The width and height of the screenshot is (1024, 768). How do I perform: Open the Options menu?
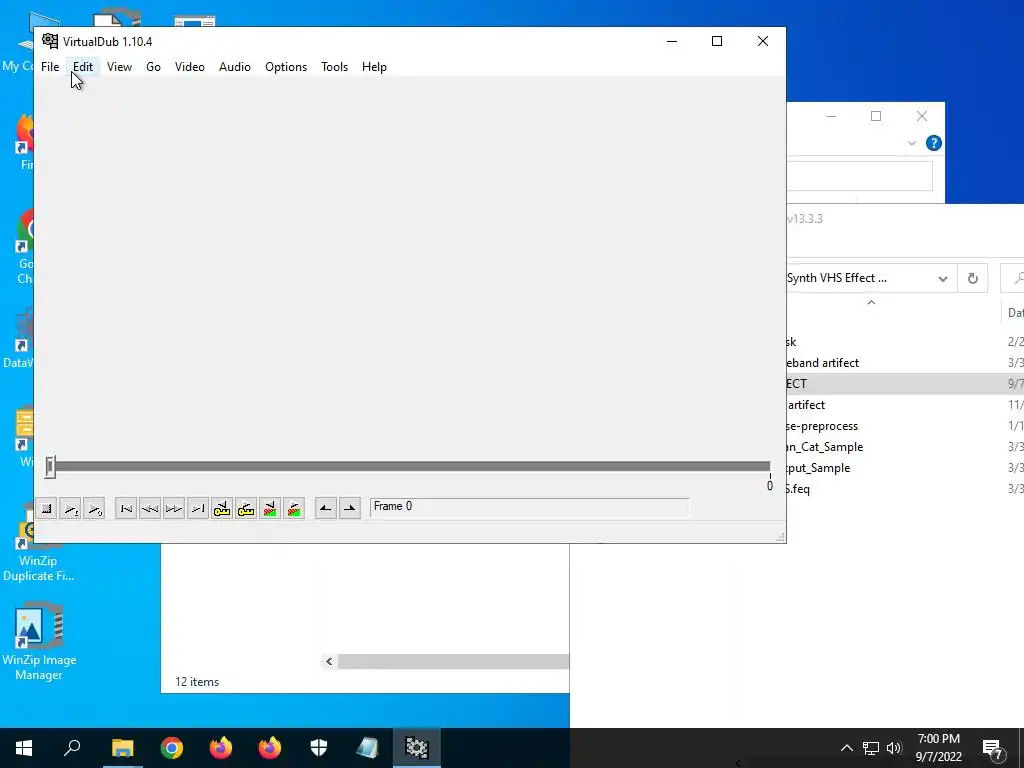click(x=286, y=67)
